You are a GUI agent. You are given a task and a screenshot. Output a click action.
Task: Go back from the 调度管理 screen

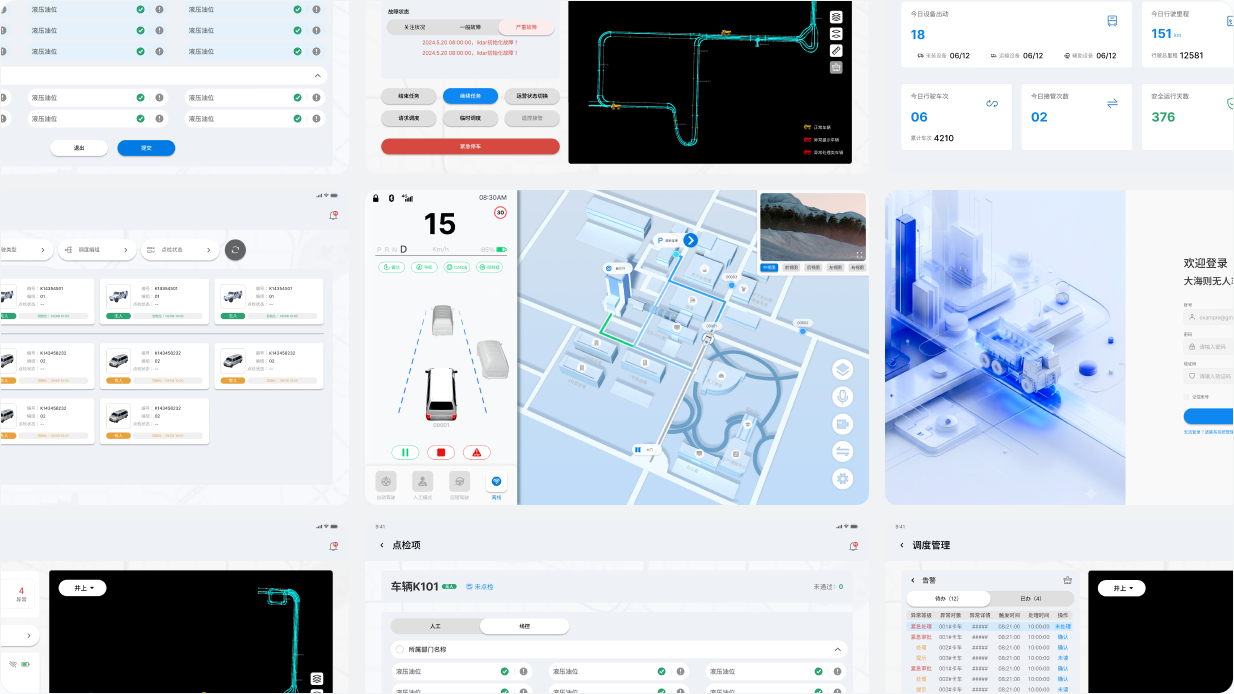901,545
